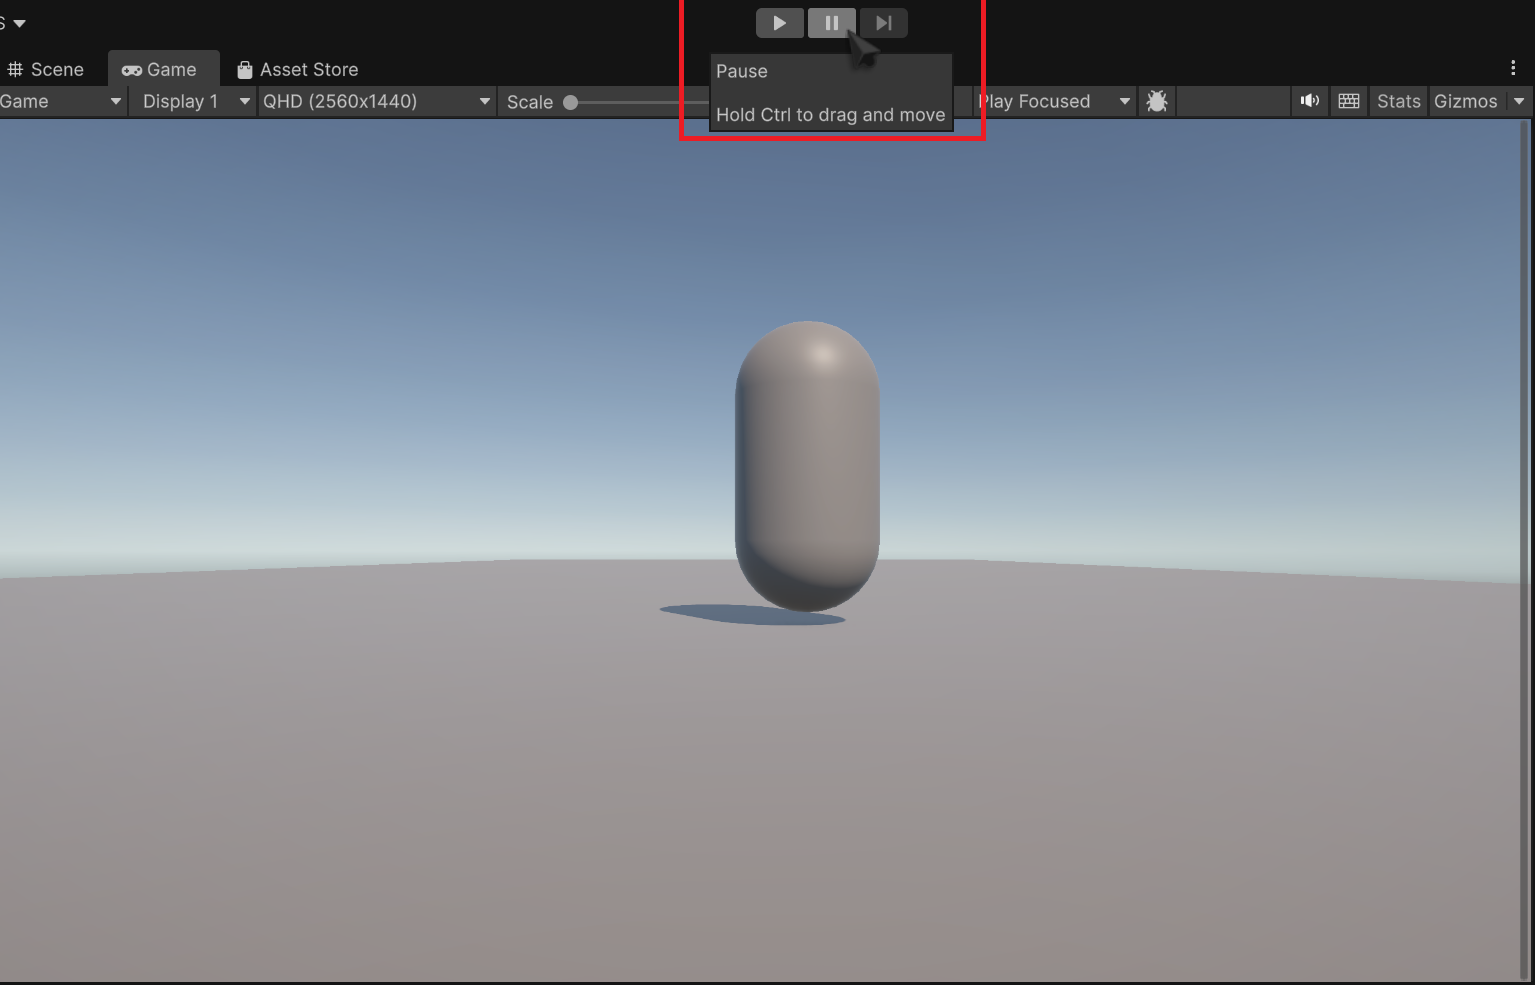Click the Game tab gamepad icon
This screenshot has height=985, width=1535.
131,69
